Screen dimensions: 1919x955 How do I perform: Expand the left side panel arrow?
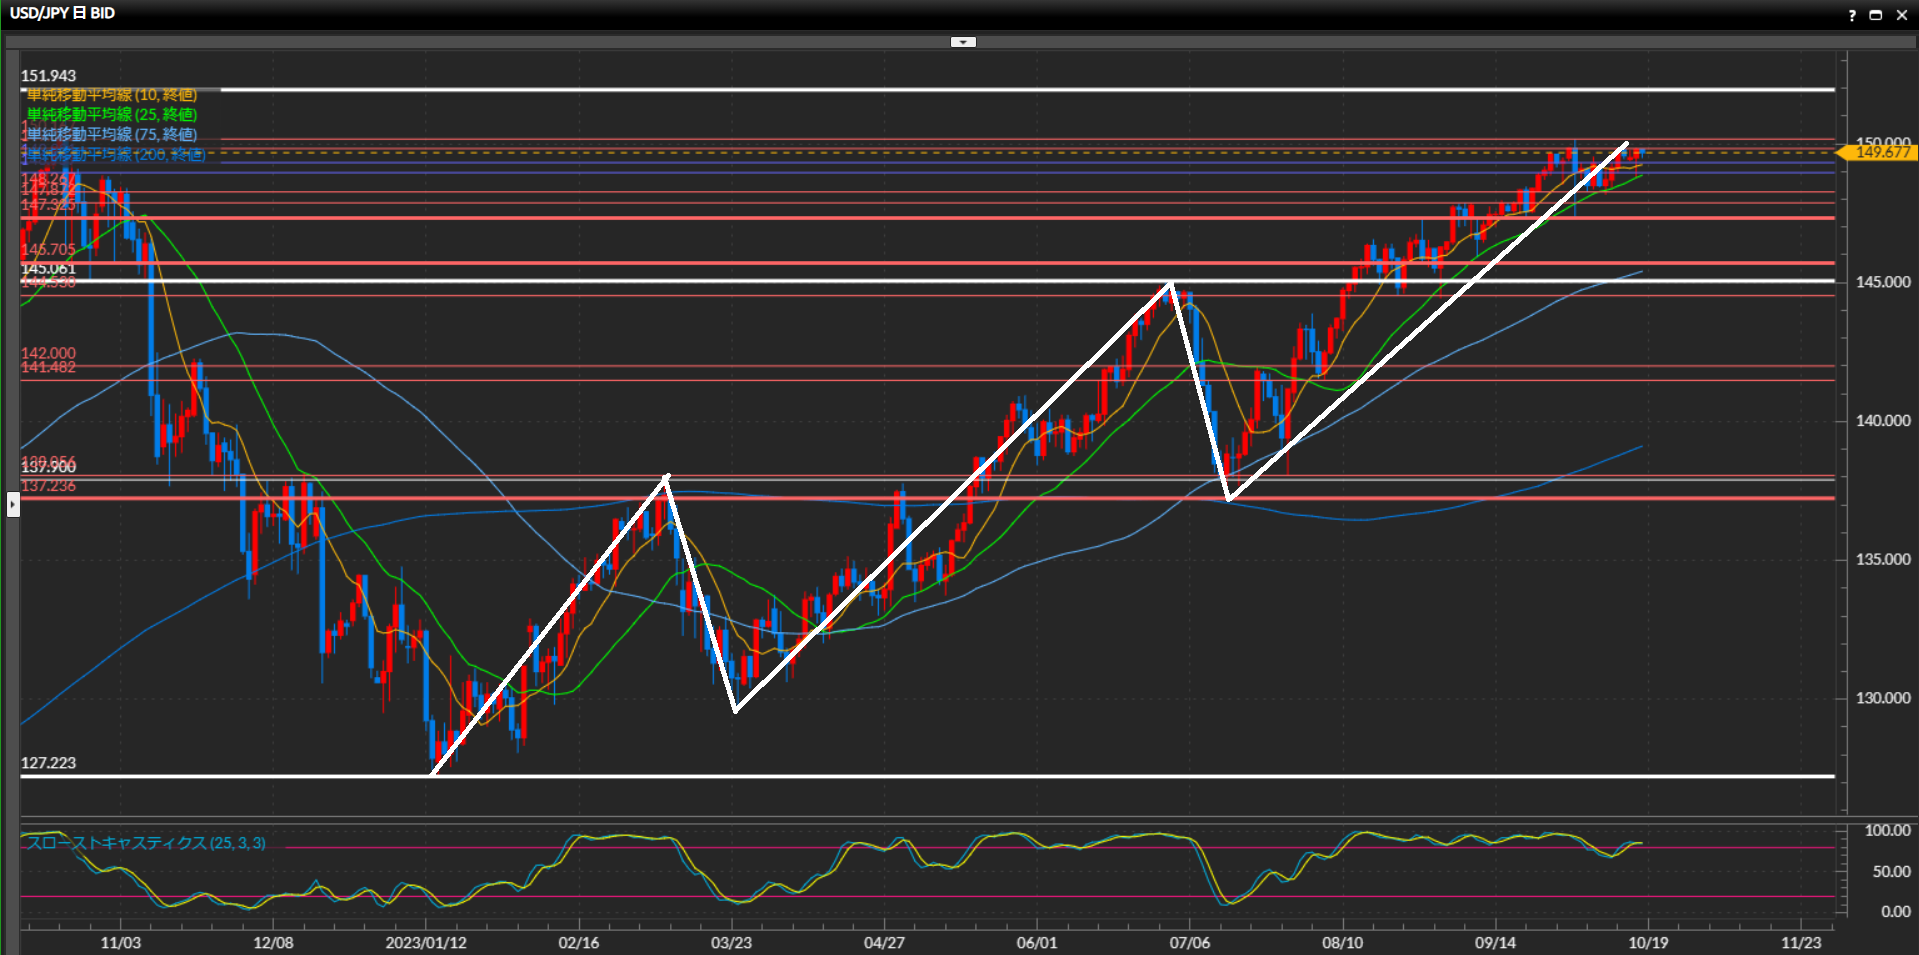pos(13,504)
